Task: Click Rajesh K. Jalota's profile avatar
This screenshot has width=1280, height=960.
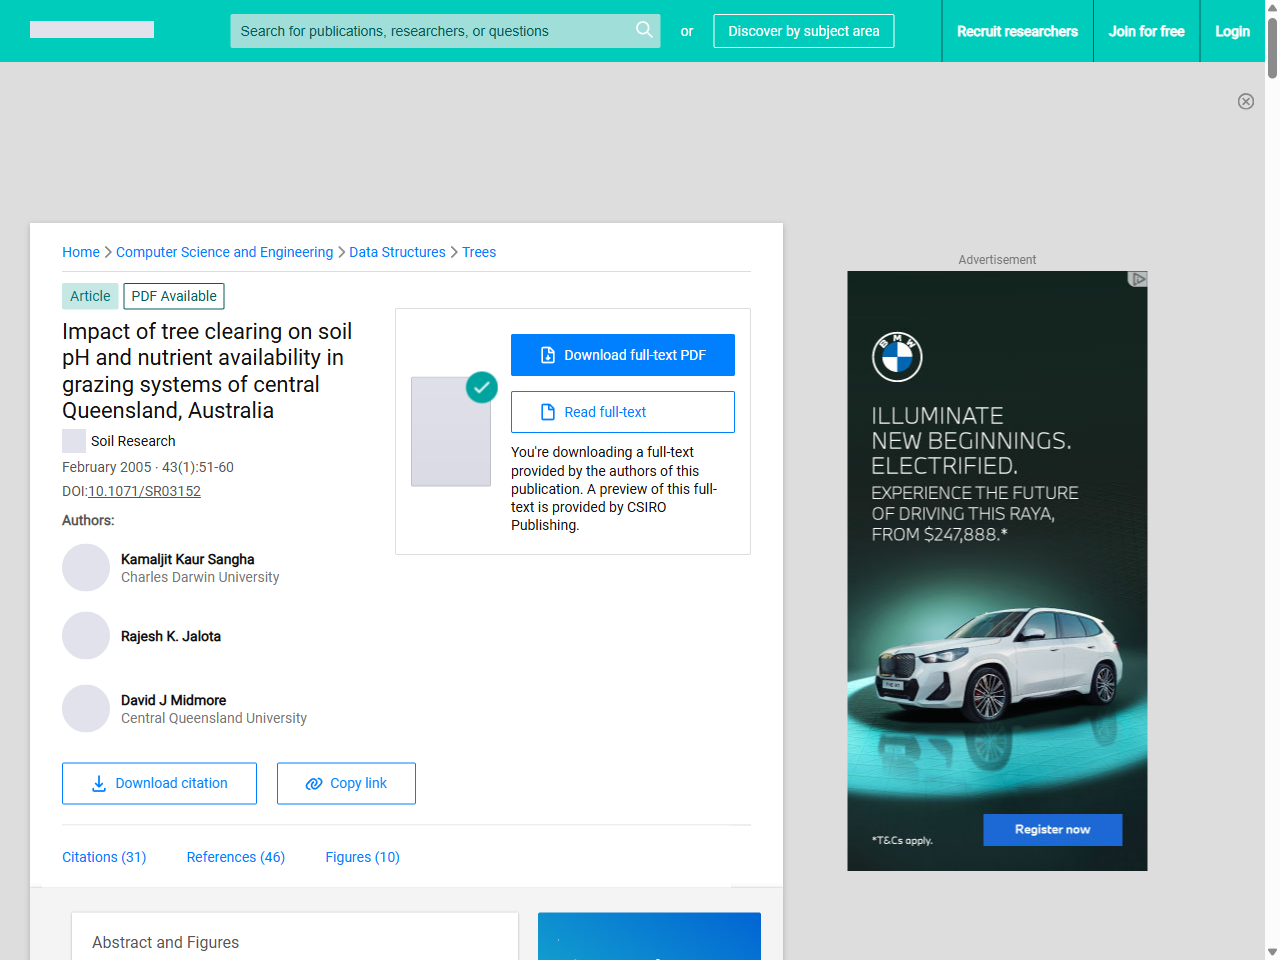Action: pos(86,636)
